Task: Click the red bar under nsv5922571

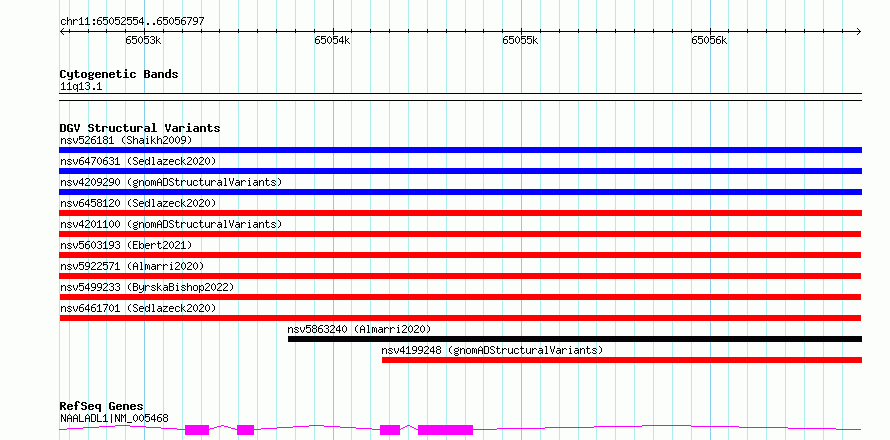Action: tap(460, 276)
